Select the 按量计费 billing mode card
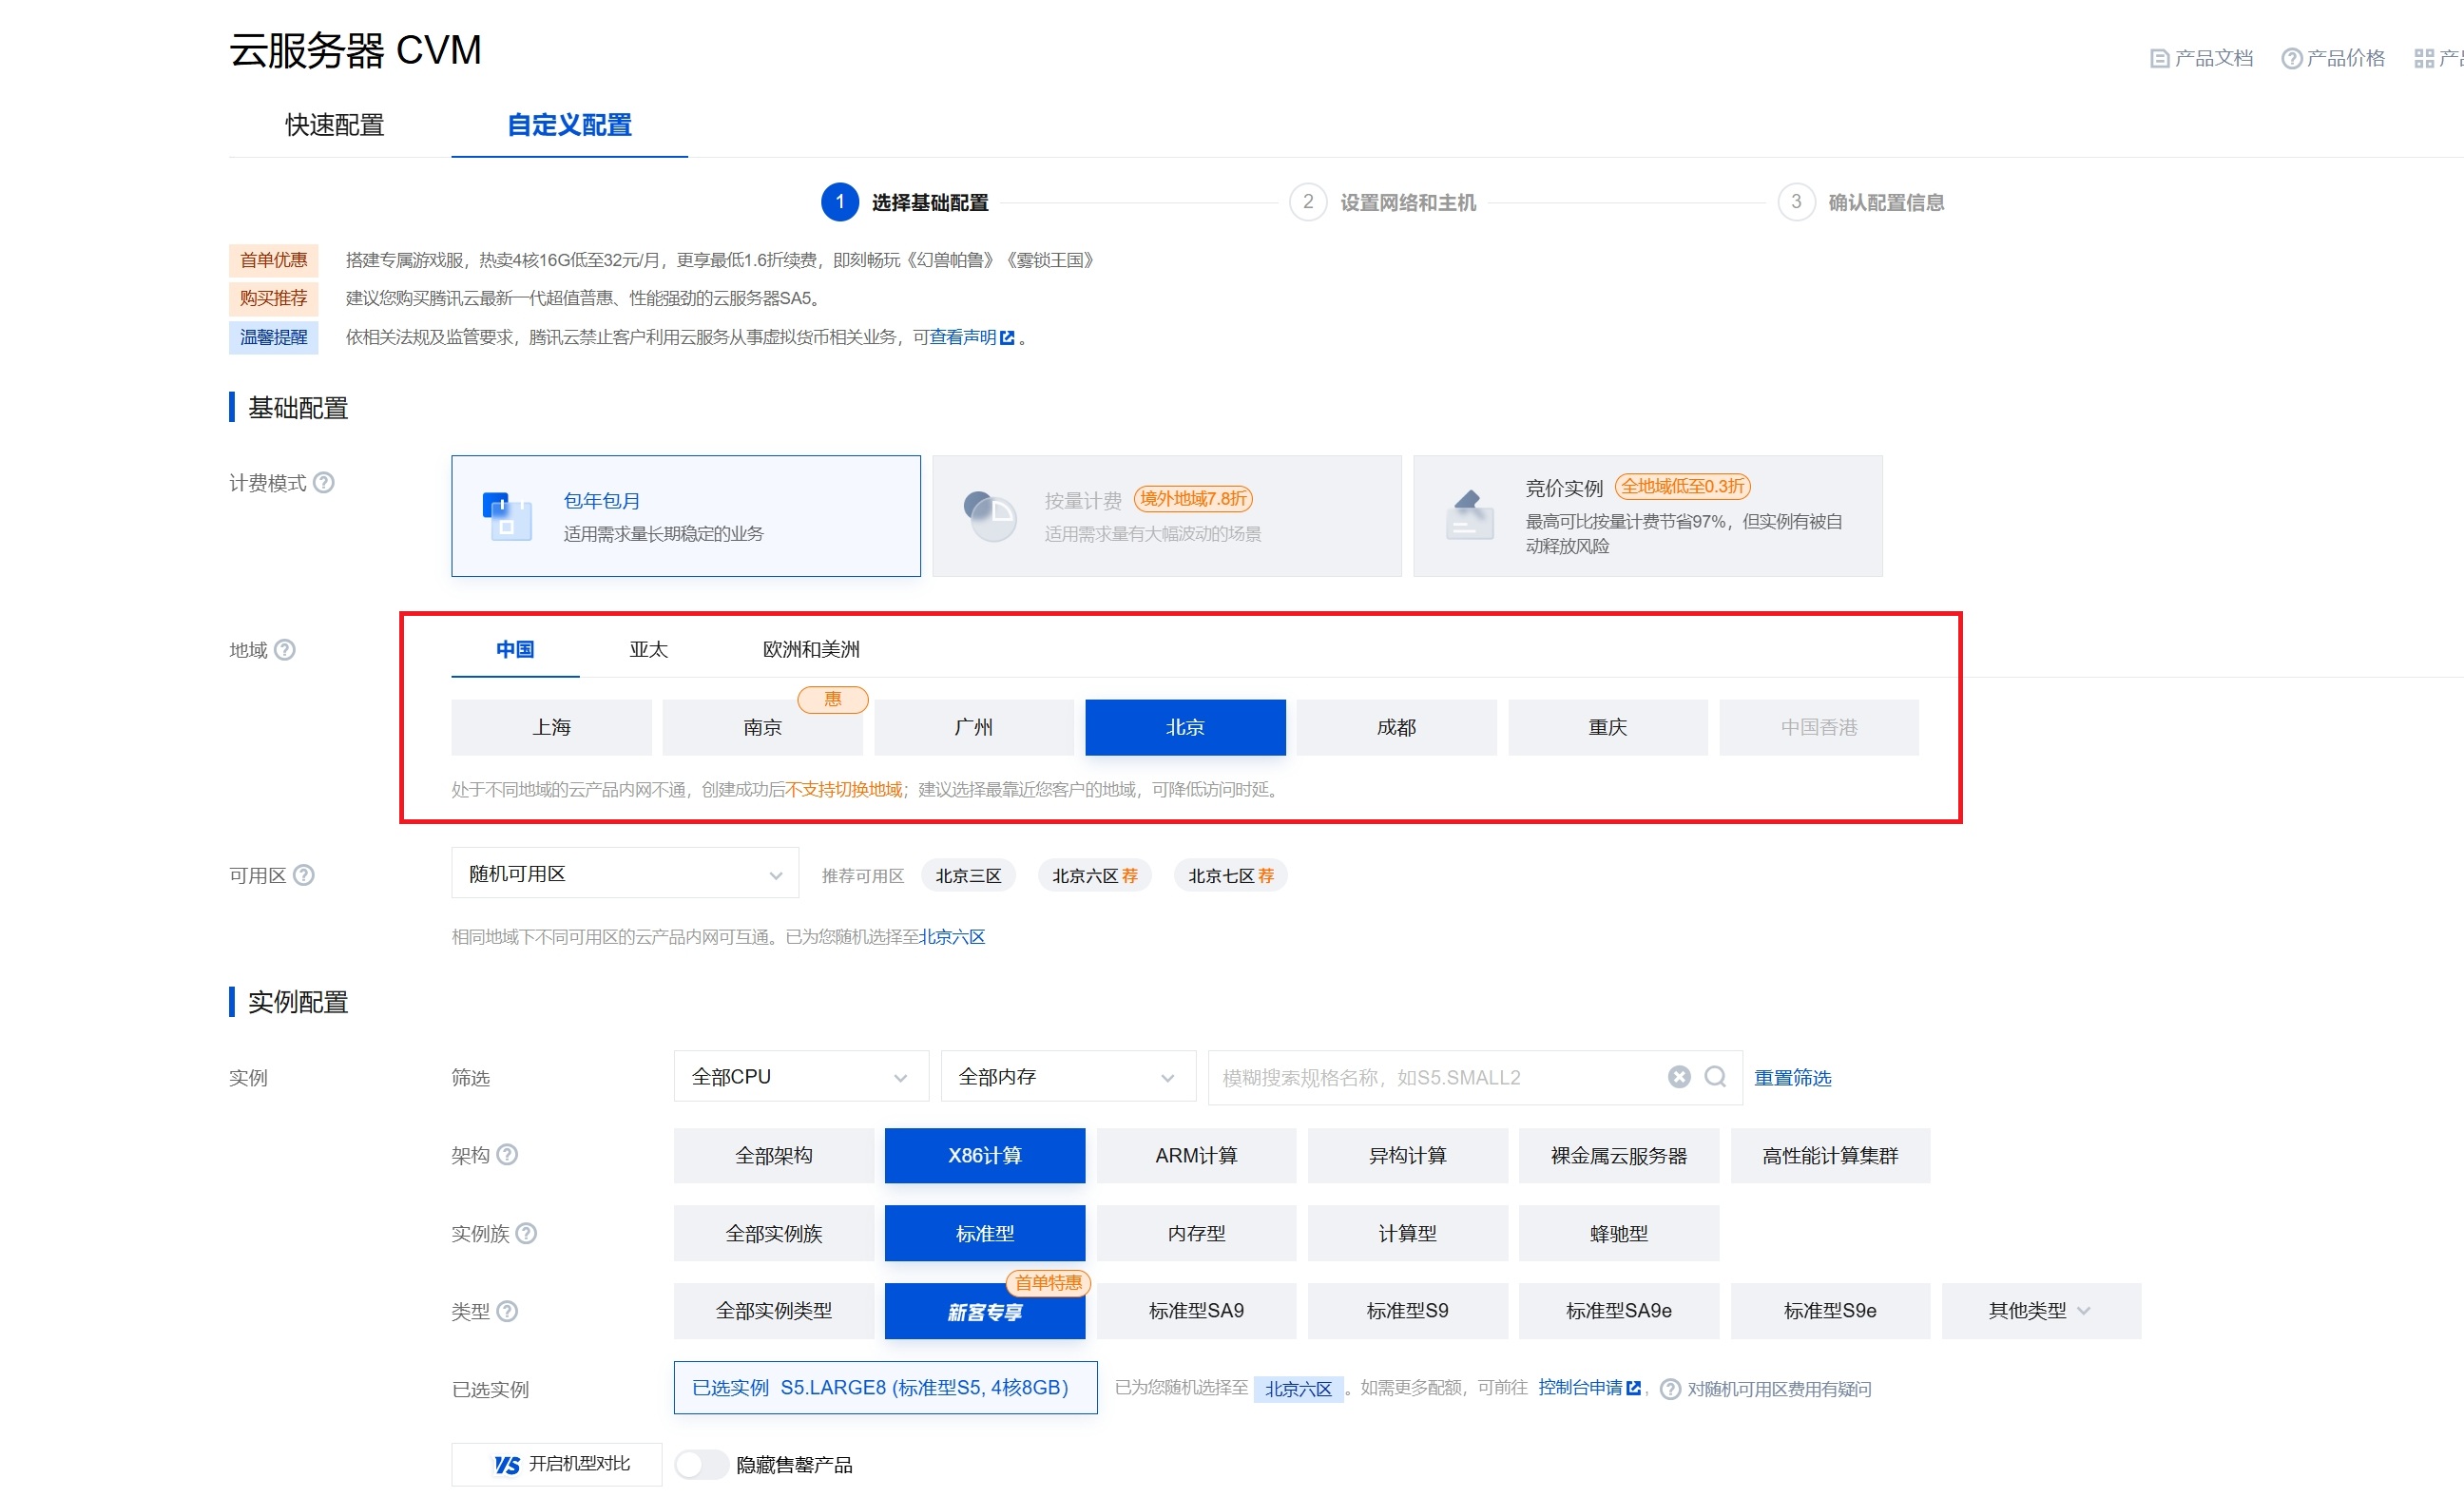 coord(1167,516)
